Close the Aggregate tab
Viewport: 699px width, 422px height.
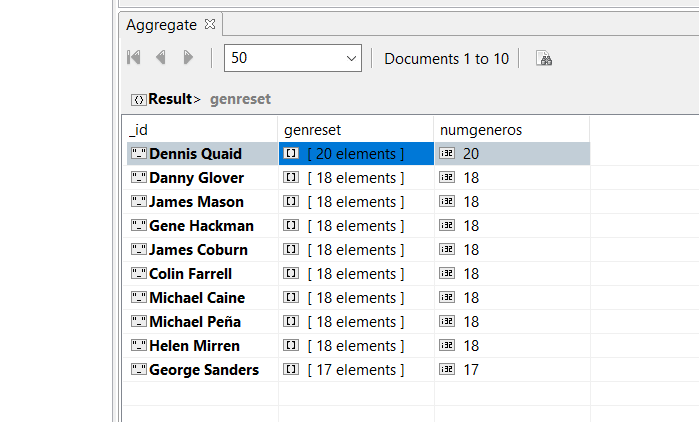(x=210, y=23)
